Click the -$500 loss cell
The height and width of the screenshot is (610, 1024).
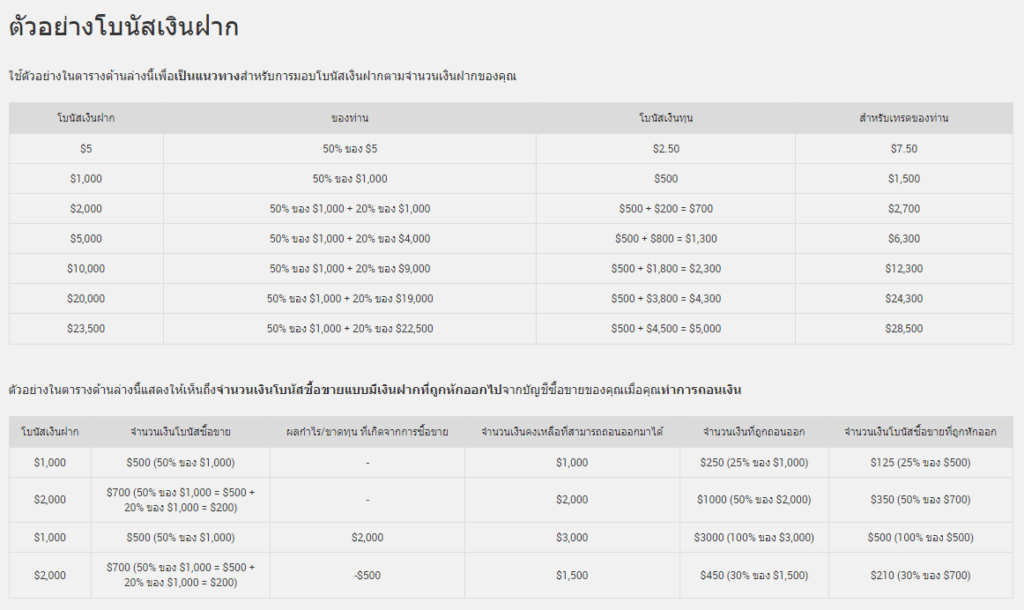(367, 576)
